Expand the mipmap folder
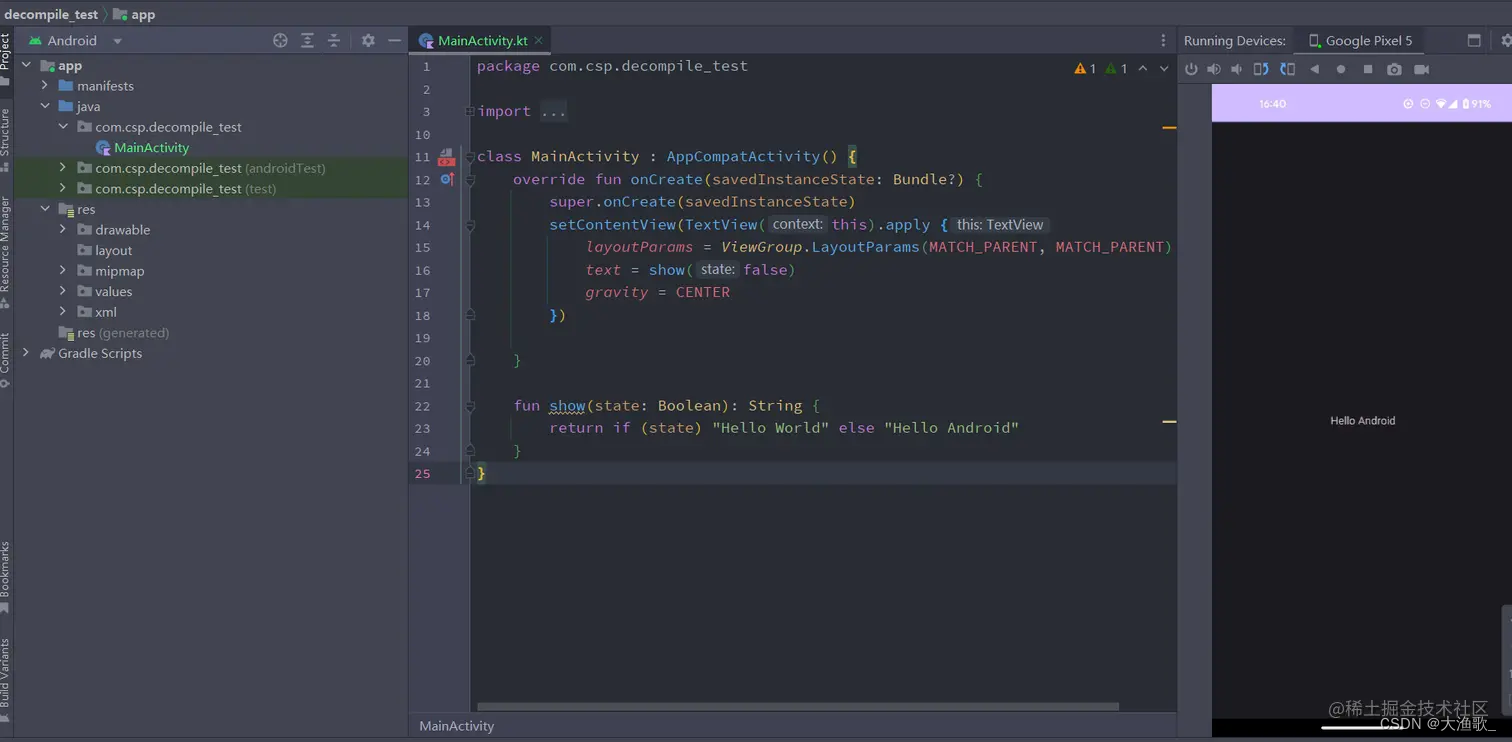Viewport: 1512px width, 742px height. (x=62, y=270)
